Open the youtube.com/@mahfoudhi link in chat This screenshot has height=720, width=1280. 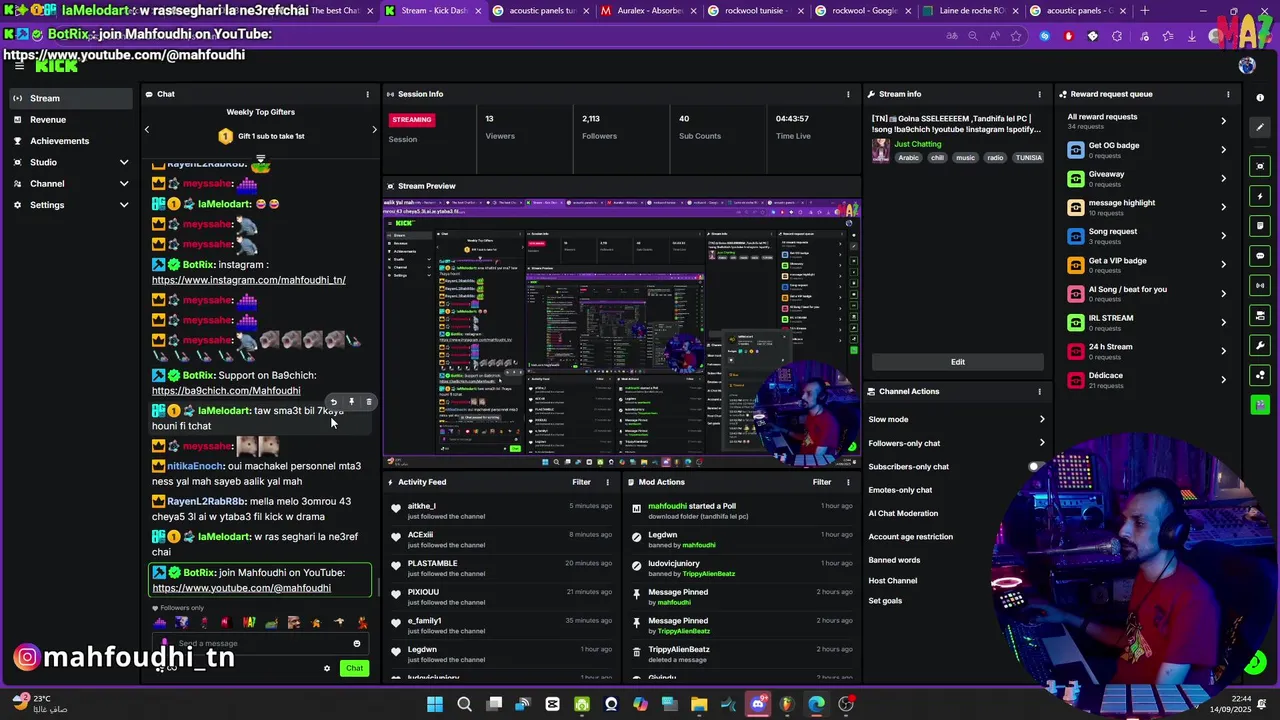241,588
